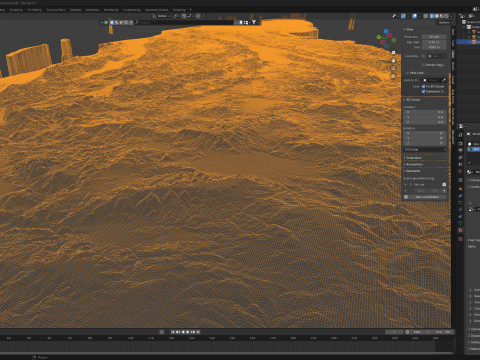480x360 pixels.
Task: Toggle proportional editing in header
Action: [x=198, y=16]
